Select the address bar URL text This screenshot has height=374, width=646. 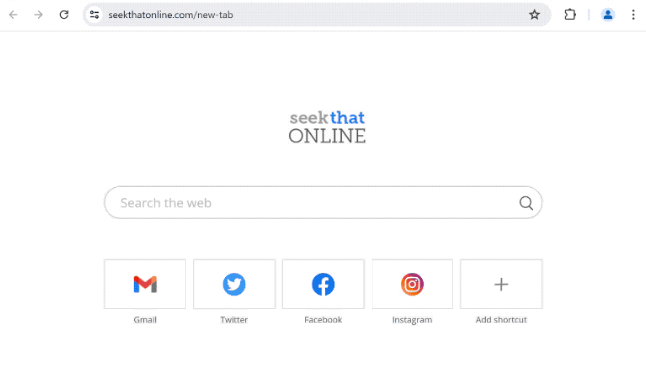(171, 15)
